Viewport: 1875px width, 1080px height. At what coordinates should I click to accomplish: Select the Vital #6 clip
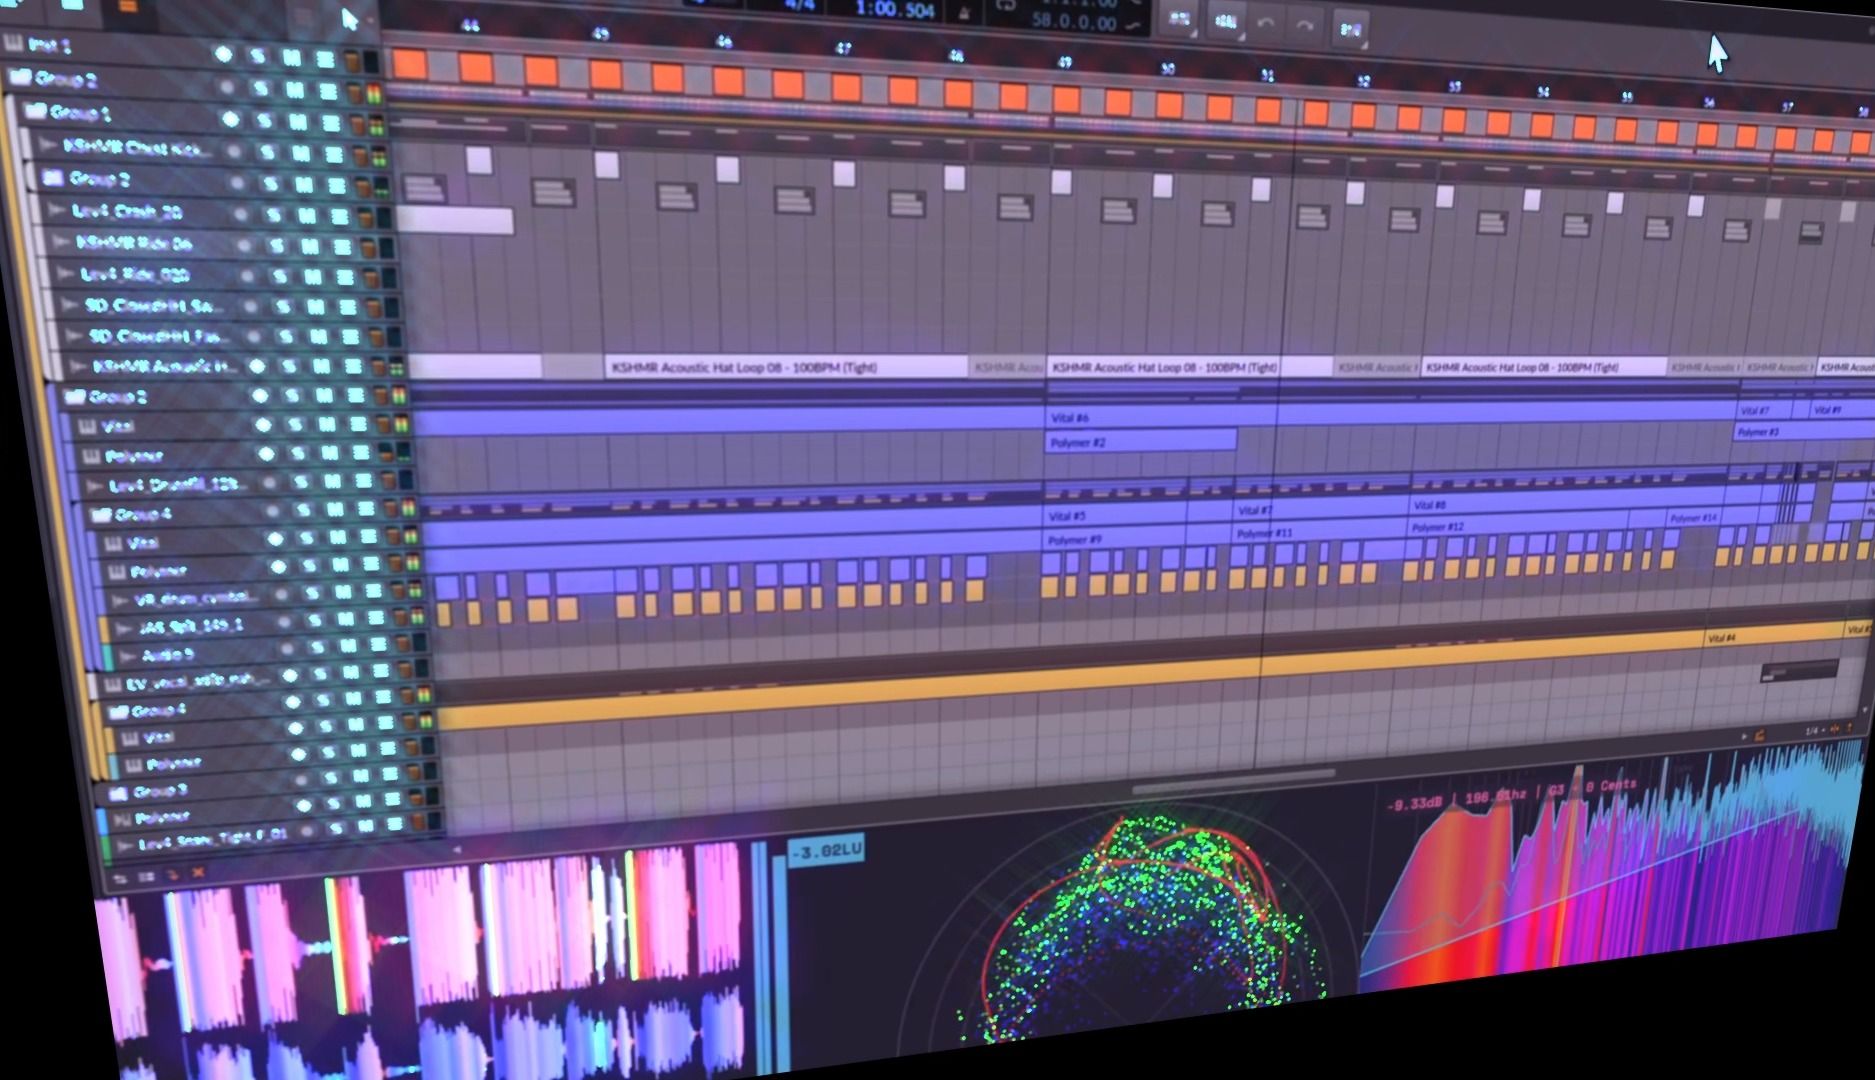pyautogui.click(x=1389, y=416)
